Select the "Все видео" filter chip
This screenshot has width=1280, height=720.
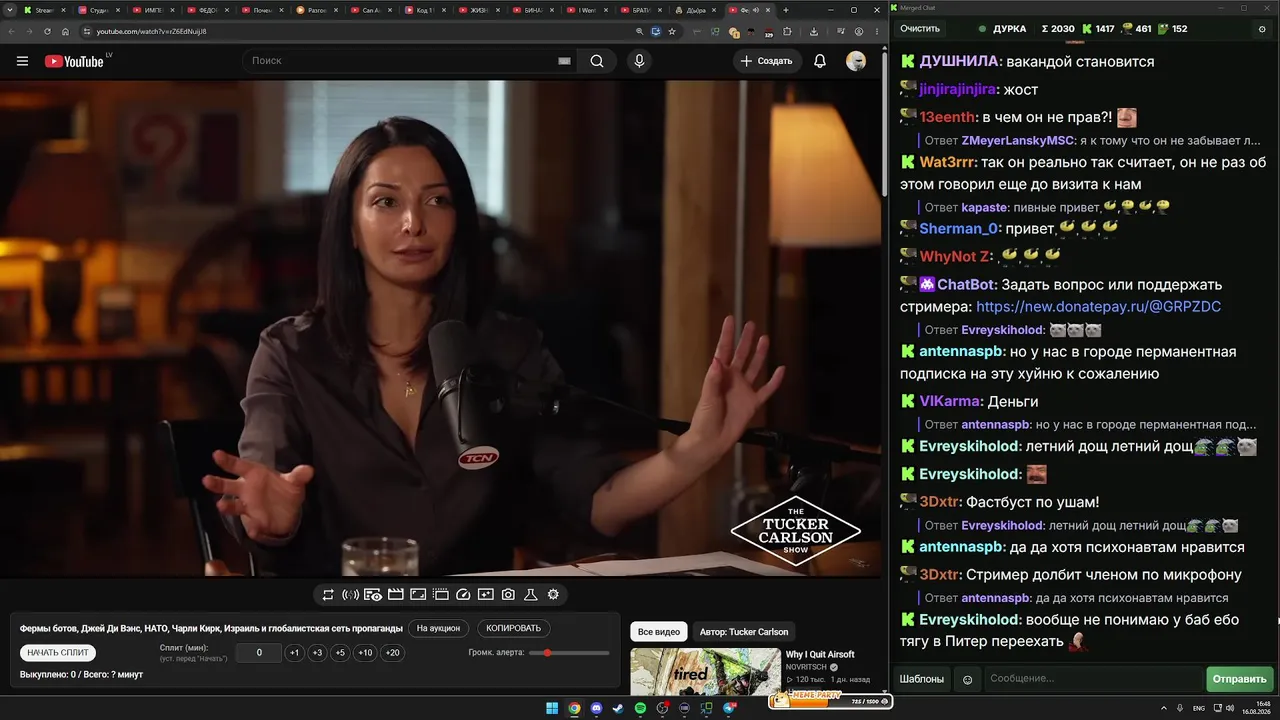659,632
